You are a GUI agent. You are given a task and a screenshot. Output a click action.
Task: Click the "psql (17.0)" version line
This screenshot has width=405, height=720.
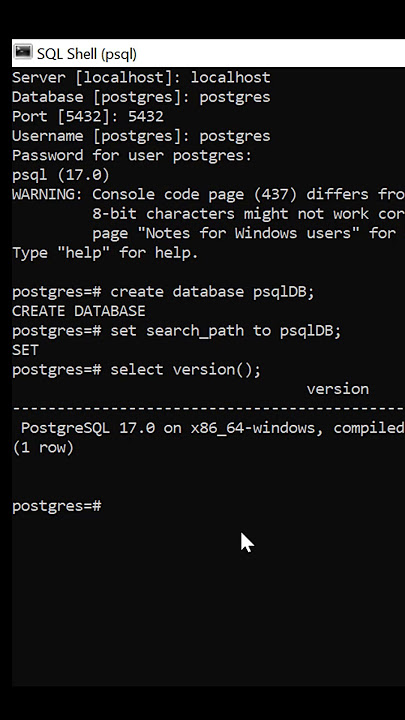(x=61, y=174)
